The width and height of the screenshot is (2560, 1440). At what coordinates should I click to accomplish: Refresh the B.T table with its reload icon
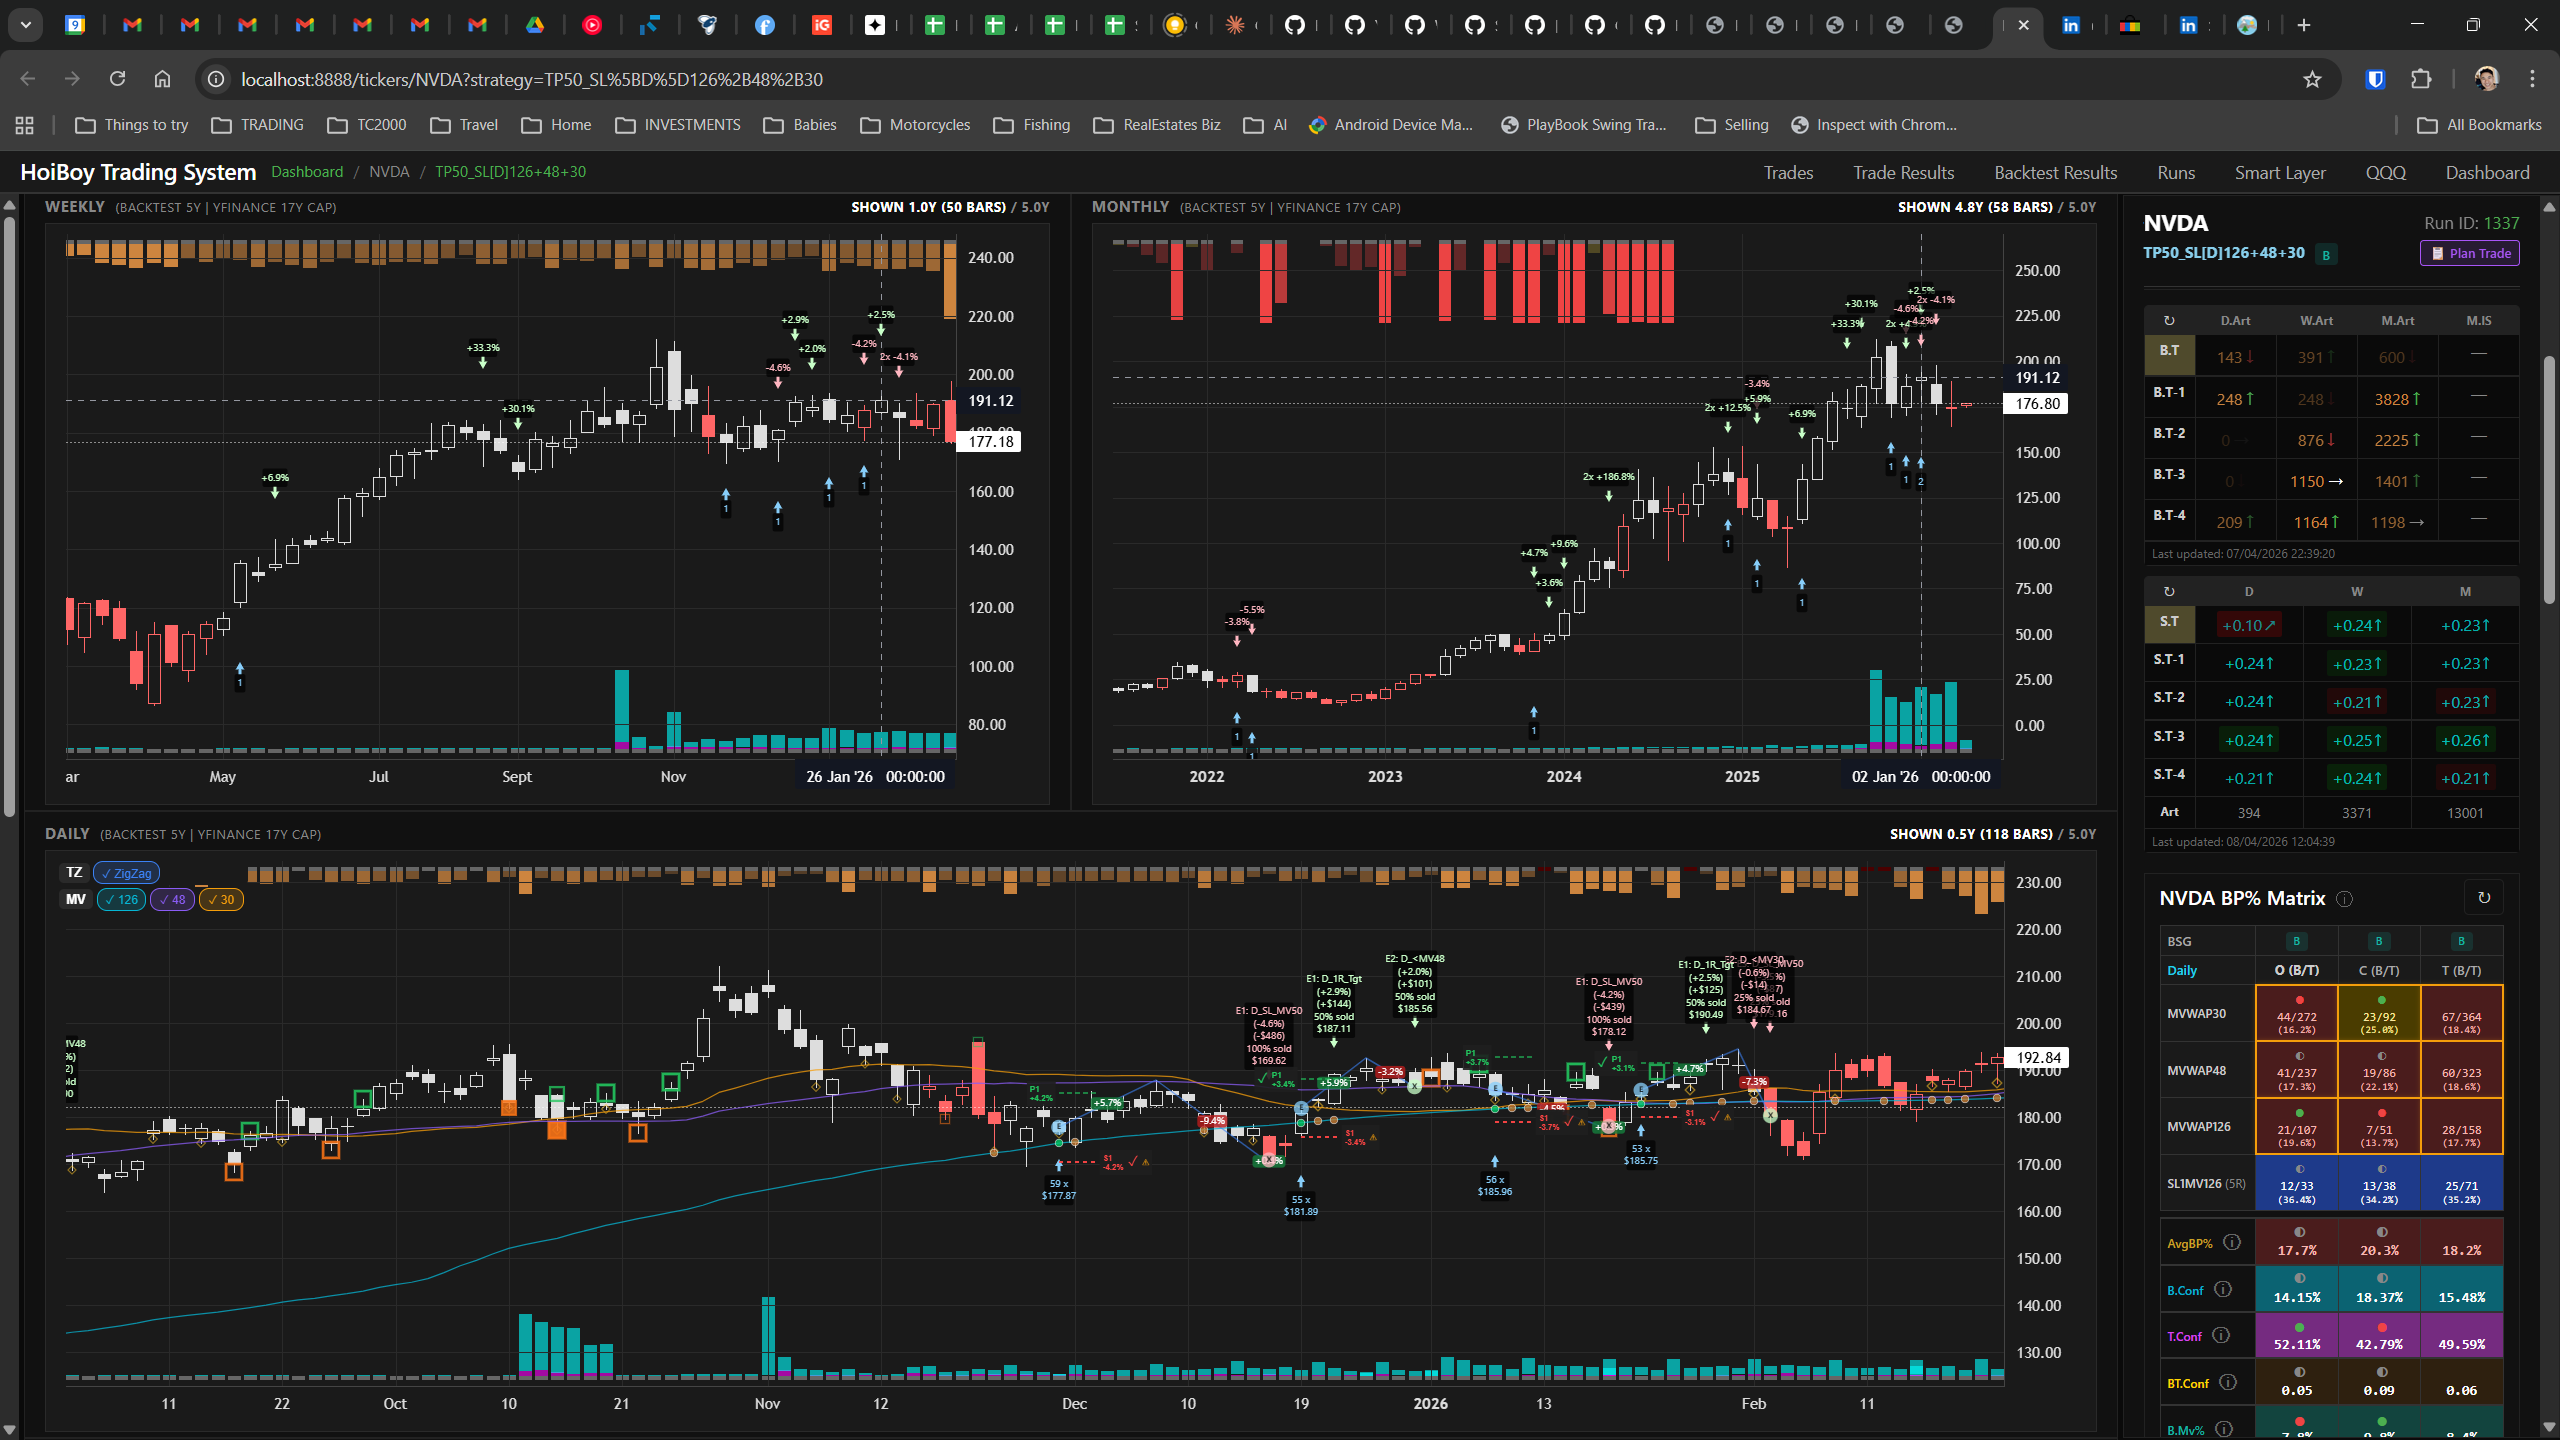pyautogui.click(x=2169, y=321)
